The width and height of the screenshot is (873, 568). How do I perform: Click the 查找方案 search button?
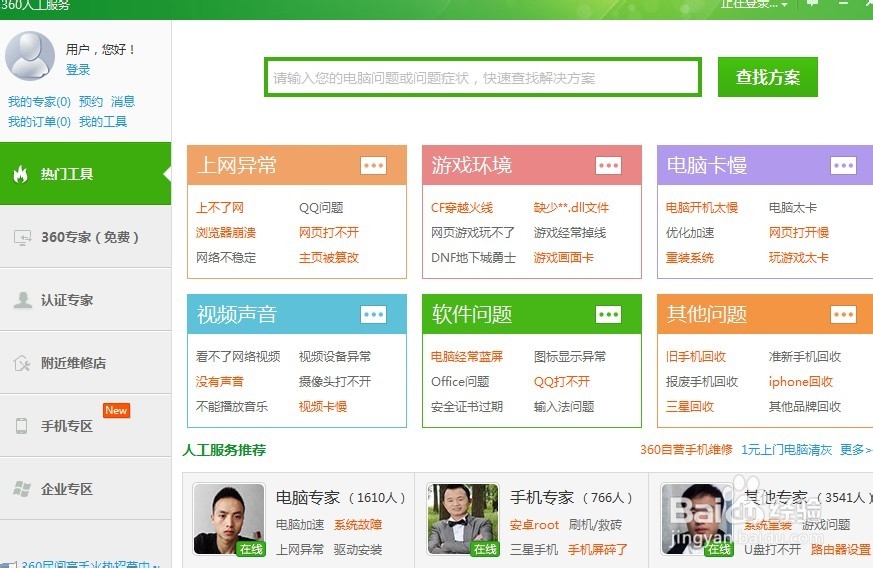coord(768,77)
